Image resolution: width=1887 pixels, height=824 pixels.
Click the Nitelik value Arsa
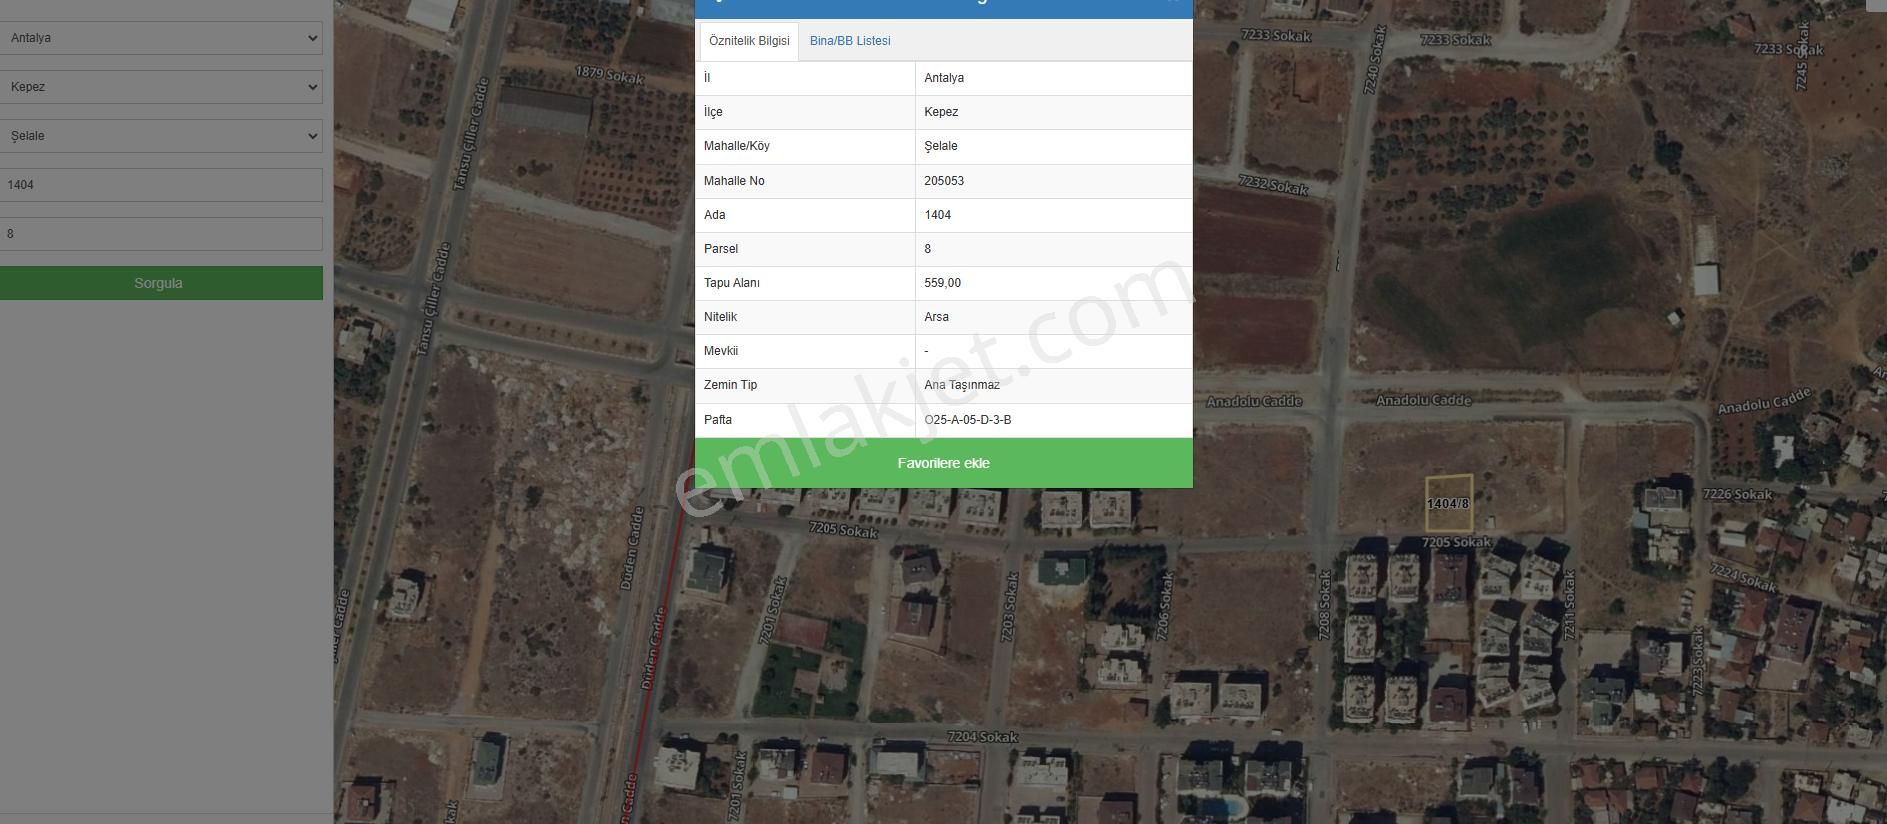click(936, 317)
